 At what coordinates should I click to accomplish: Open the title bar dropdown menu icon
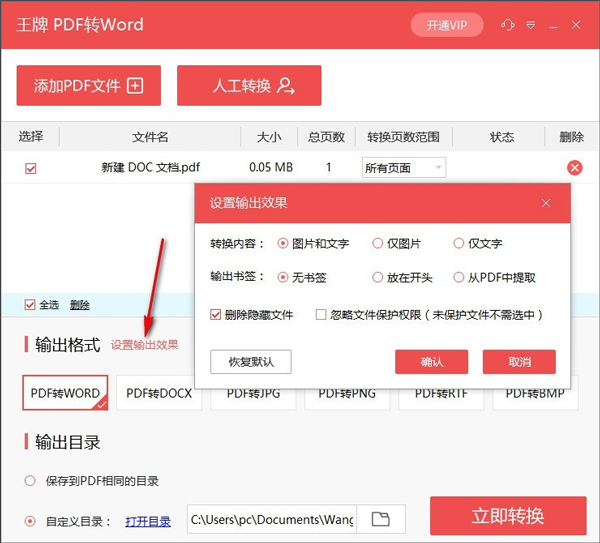530,26
